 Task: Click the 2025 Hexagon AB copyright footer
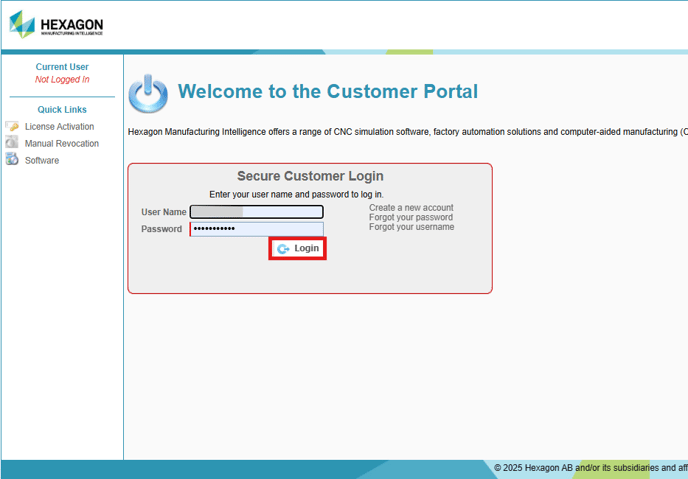[590, 468]
